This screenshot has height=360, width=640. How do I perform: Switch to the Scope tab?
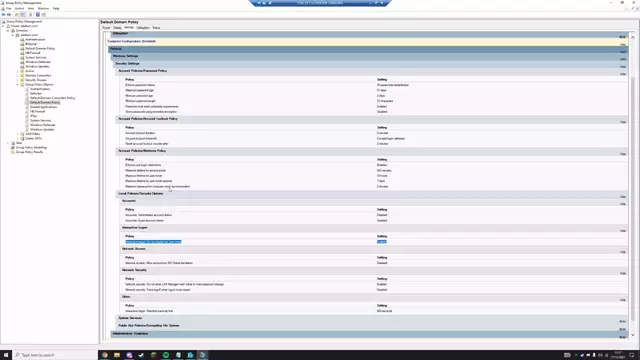click(107, 28)
